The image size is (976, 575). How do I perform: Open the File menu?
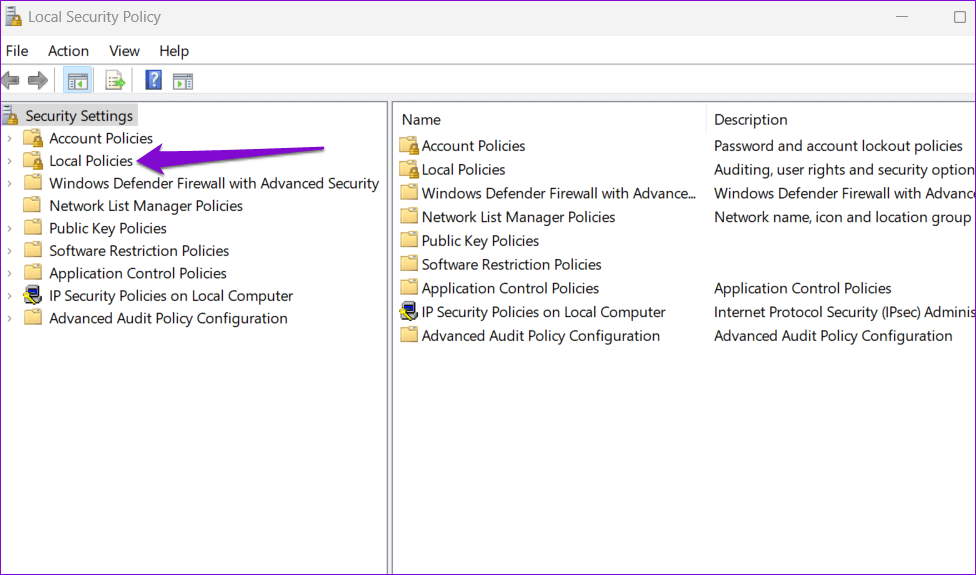17,51
